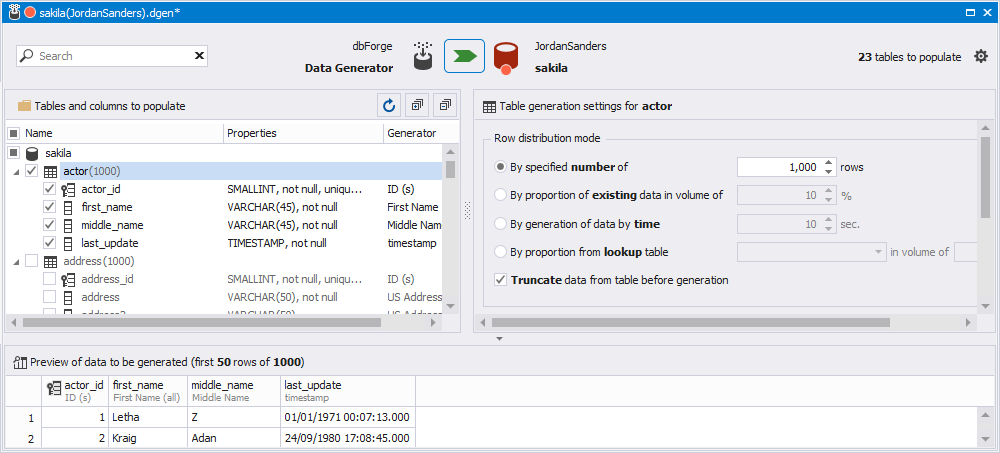Uncheck the middle_name column checkbox

[x=48, y=225]
